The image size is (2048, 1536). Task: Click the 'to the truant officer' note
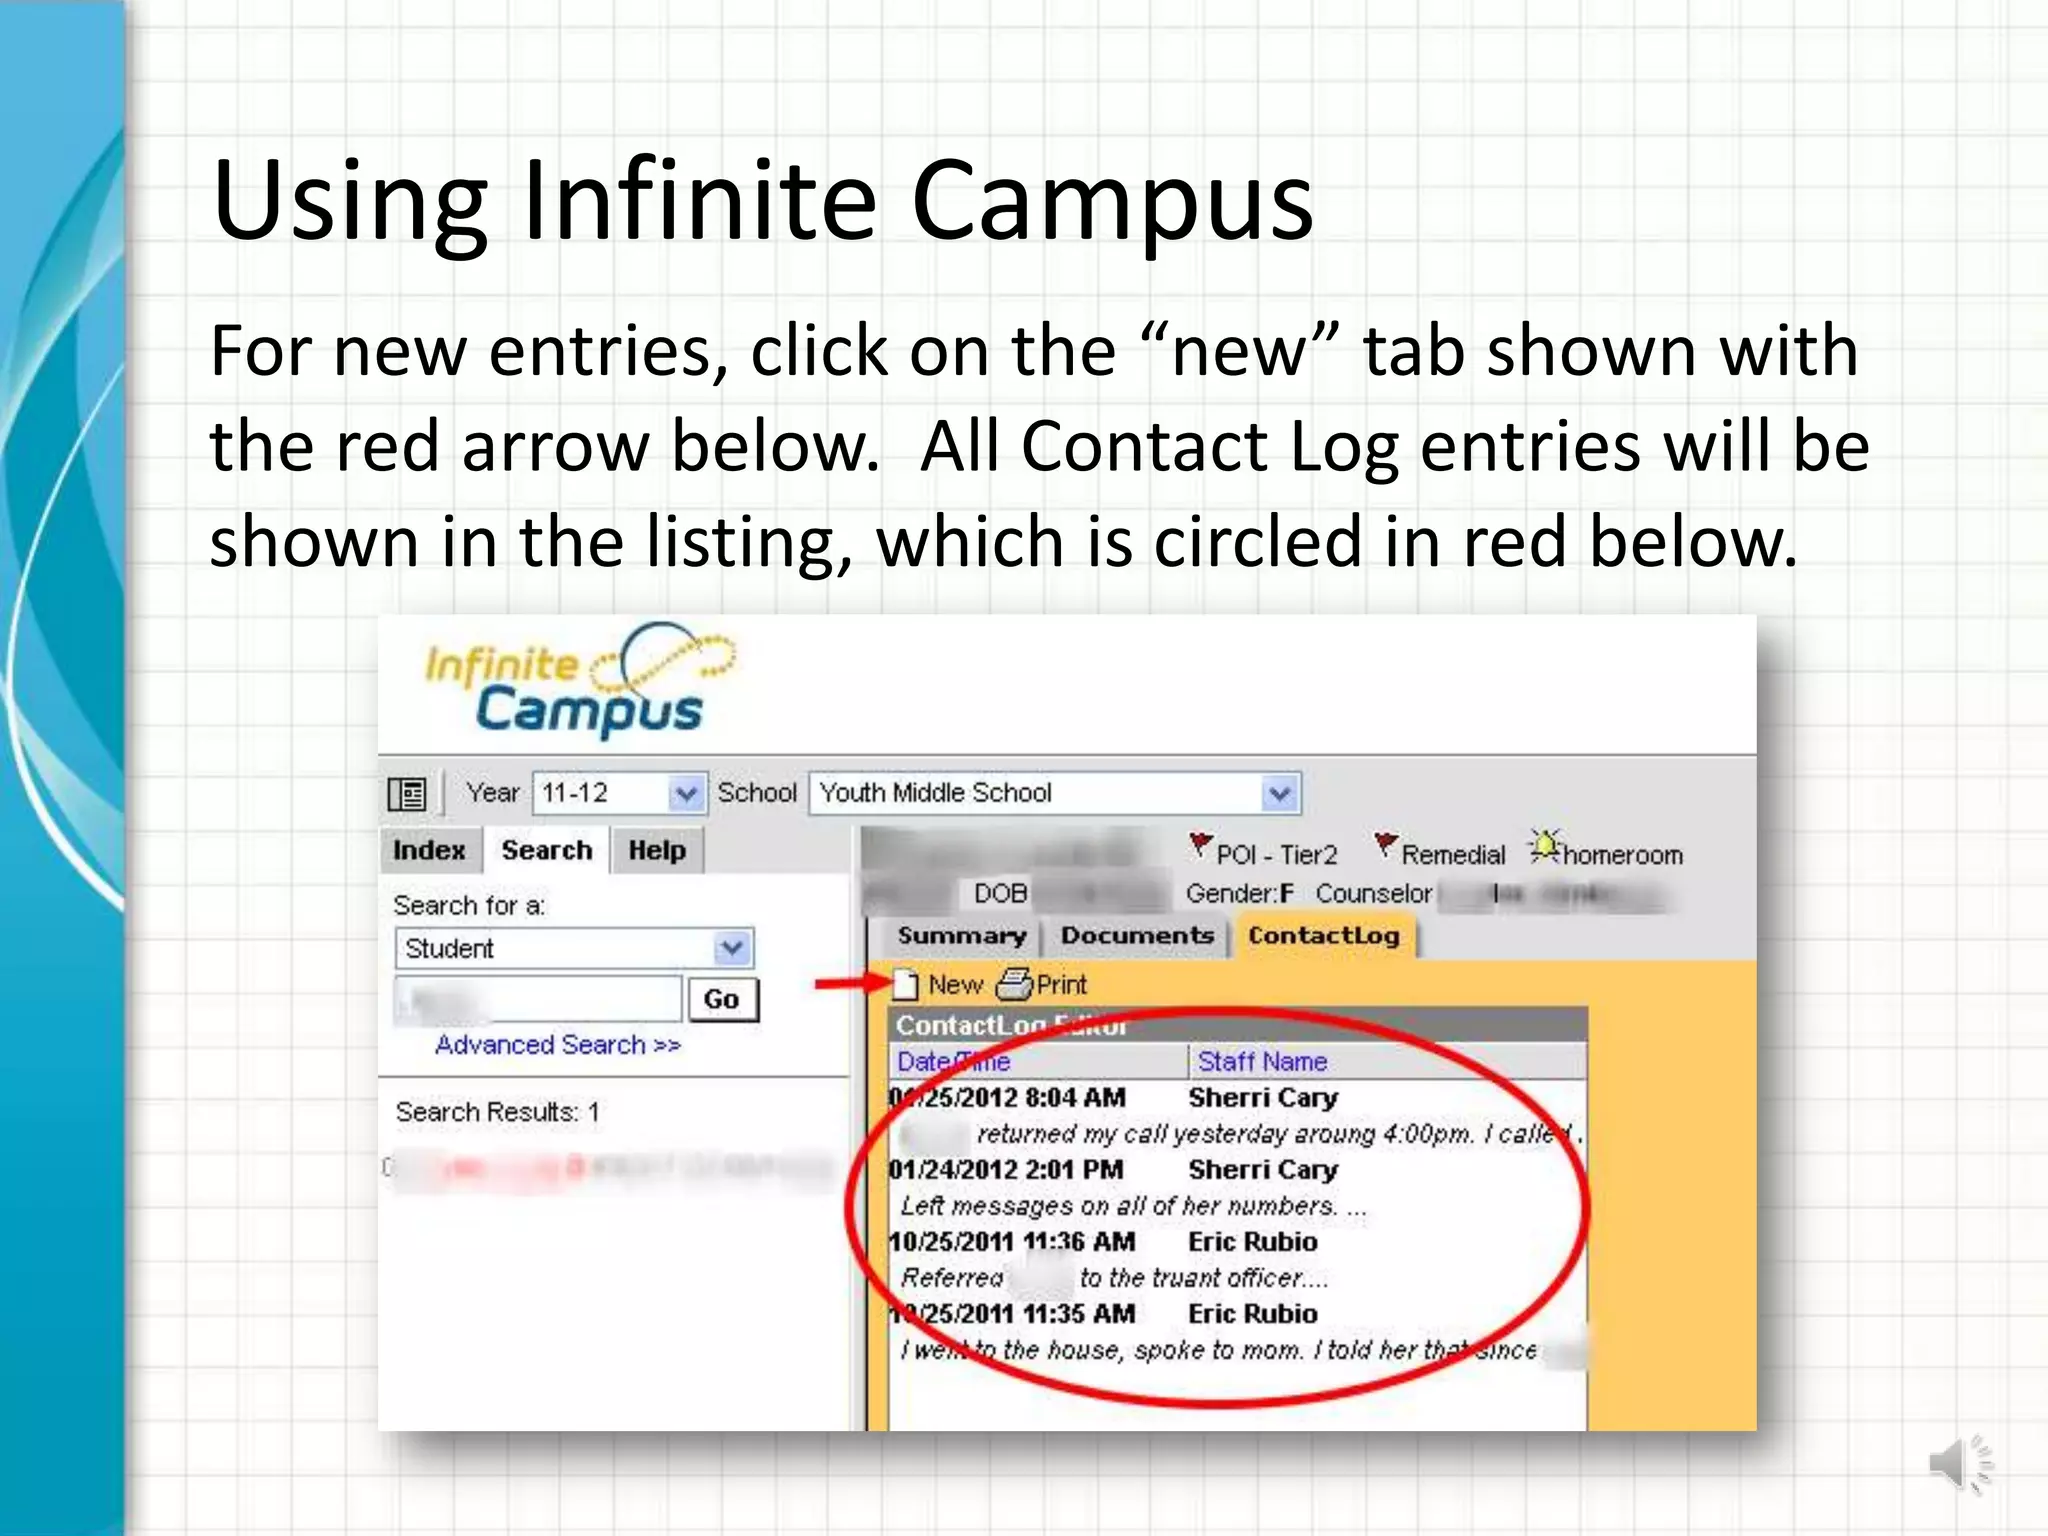(x=1204, y=1278)
